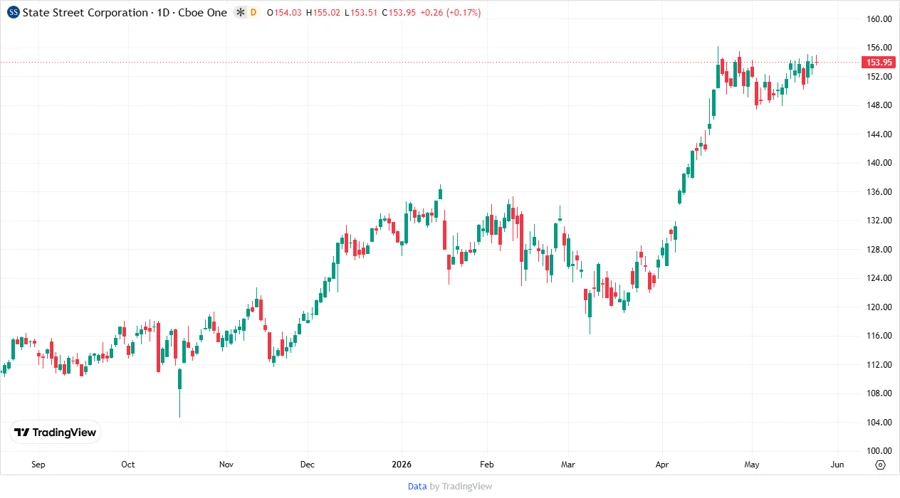Click the Feb label on time axis

(487, 465)
